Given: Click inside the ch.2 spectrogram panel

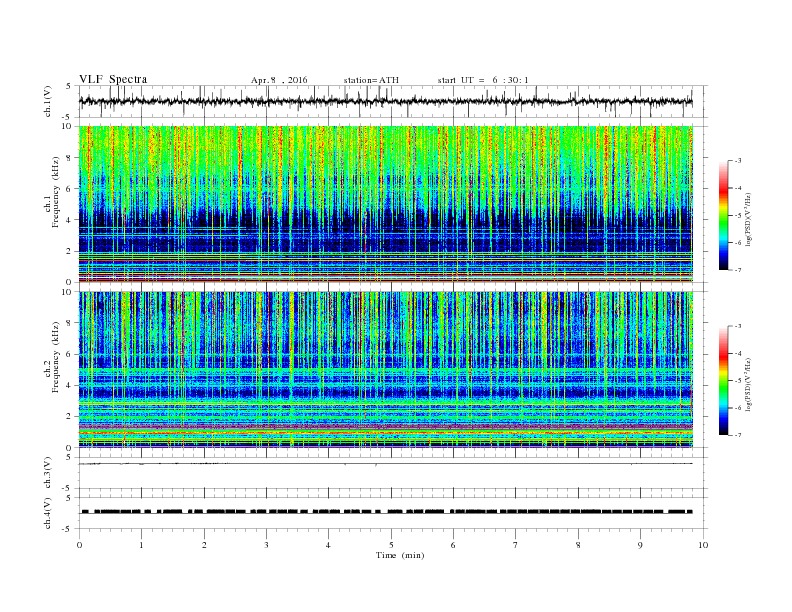Looking at the screenshot, I should click(x=386, y=370).
